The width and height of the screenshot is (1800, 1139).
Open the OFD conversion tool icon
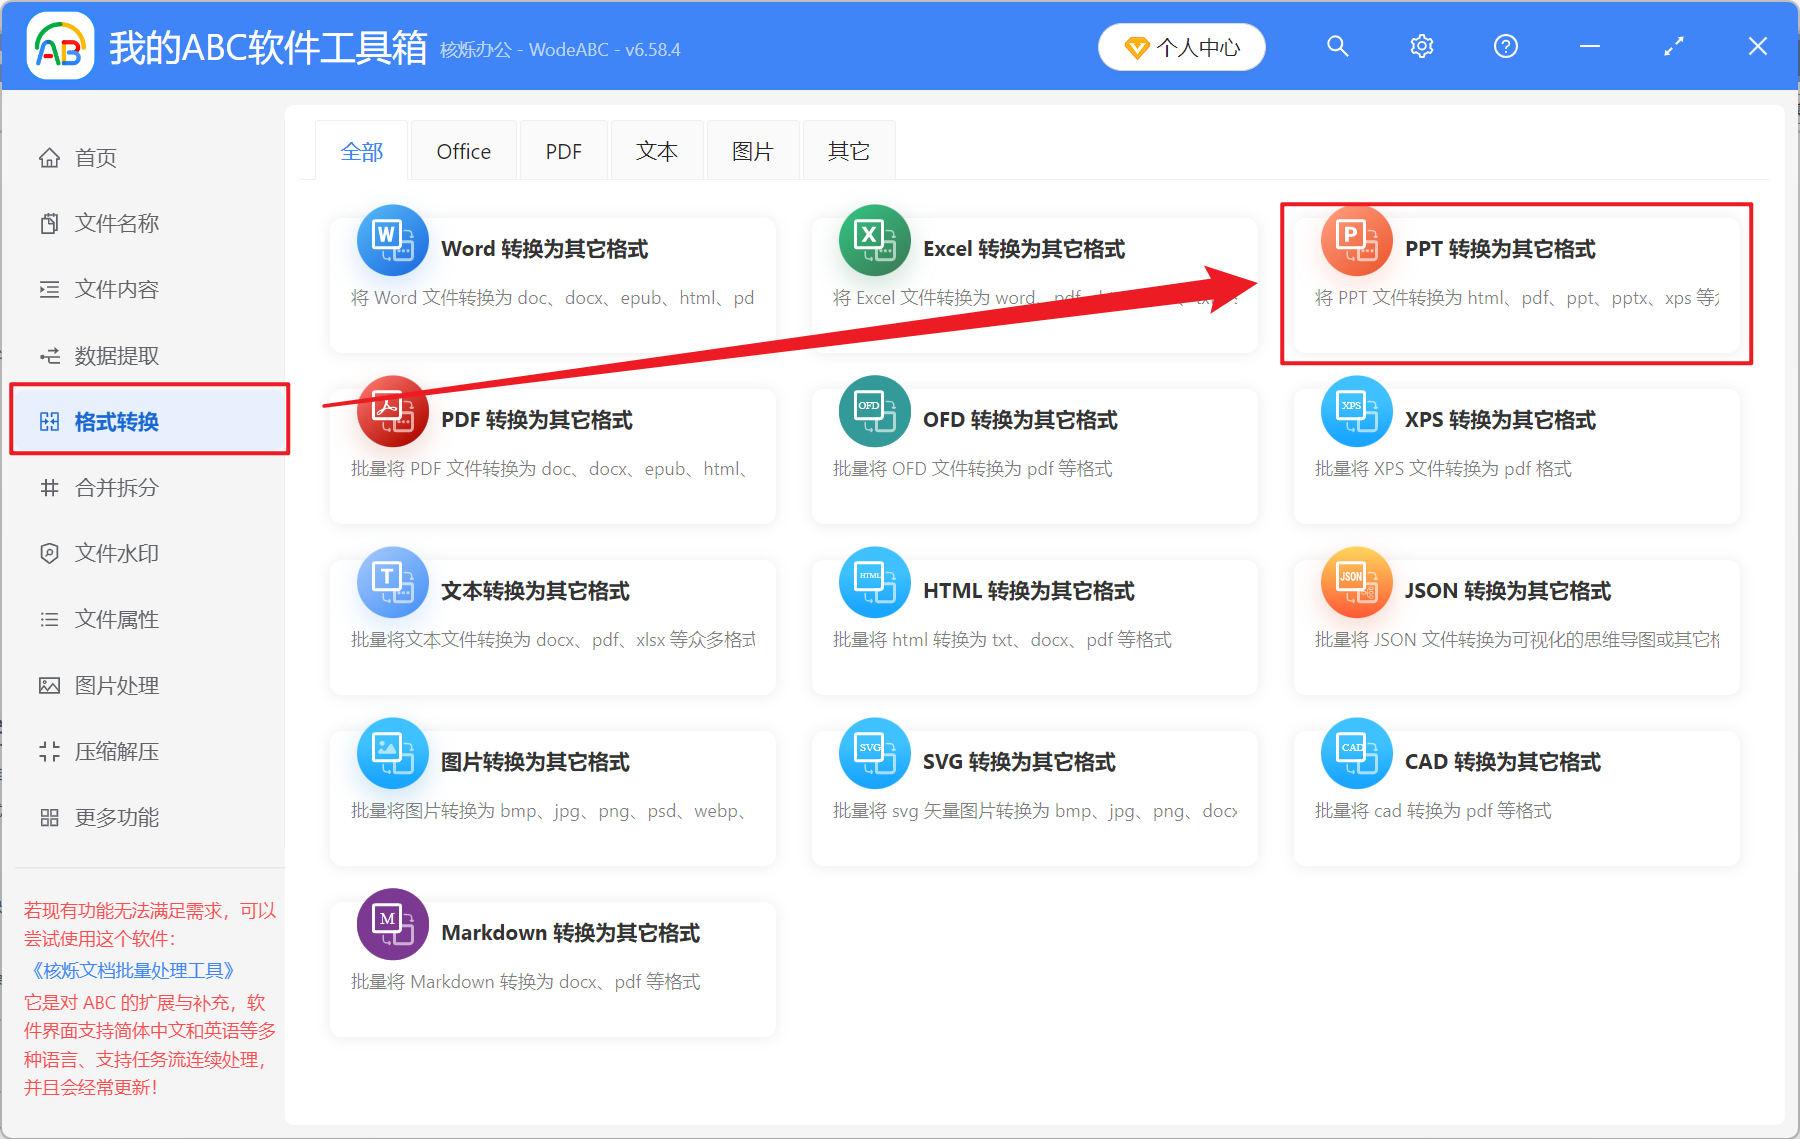pos(874,412)
